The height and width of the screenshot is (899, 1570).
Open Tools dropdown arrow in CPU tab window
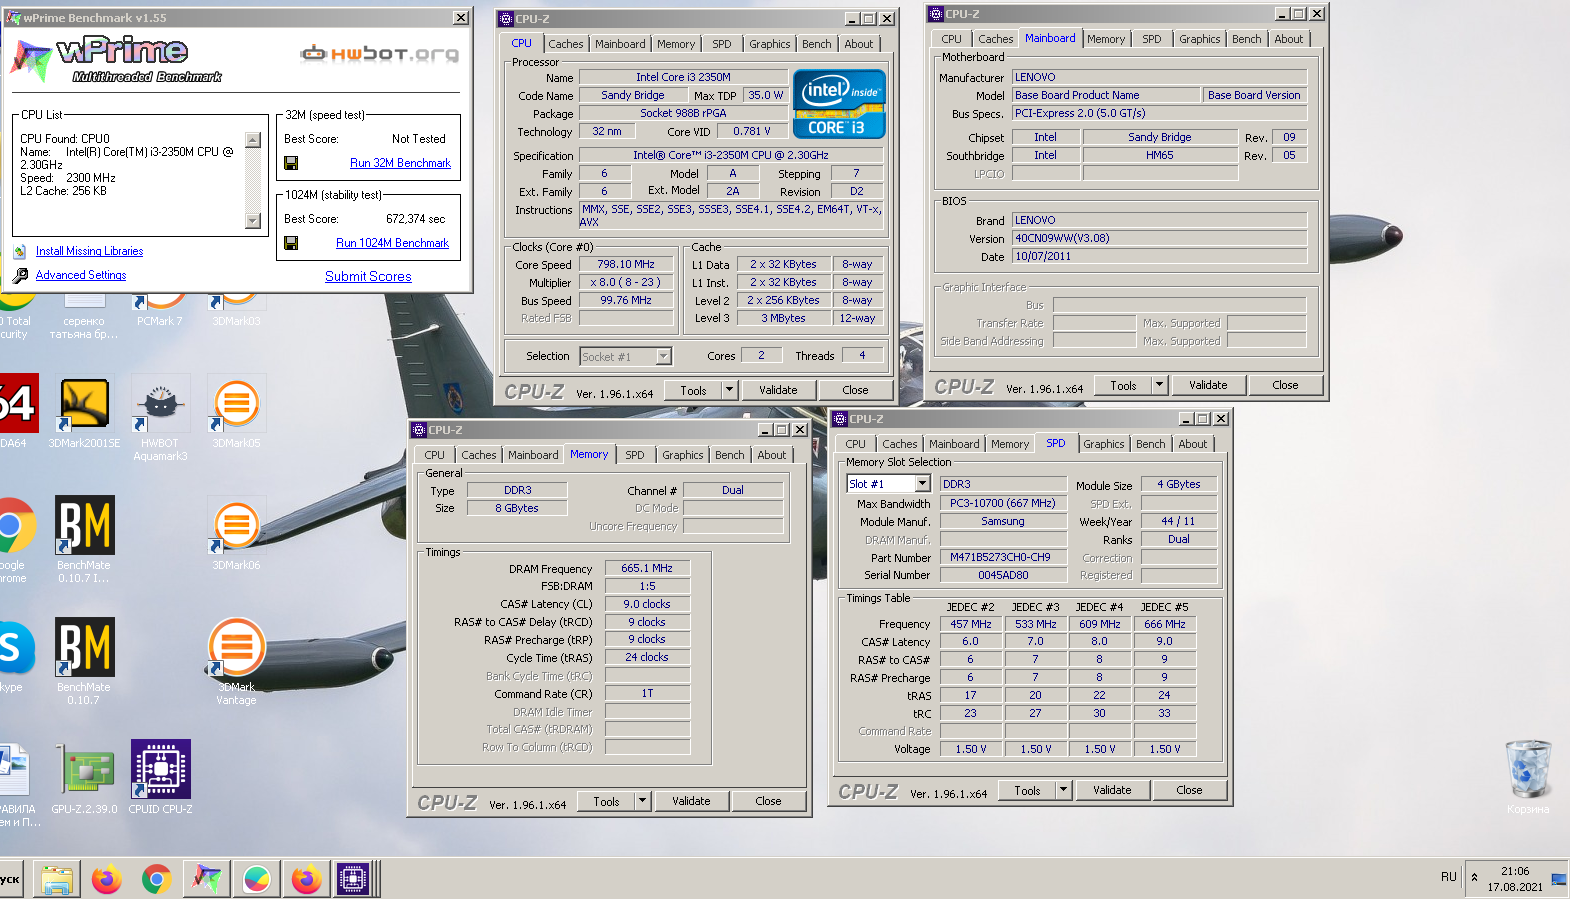[729, 390]
